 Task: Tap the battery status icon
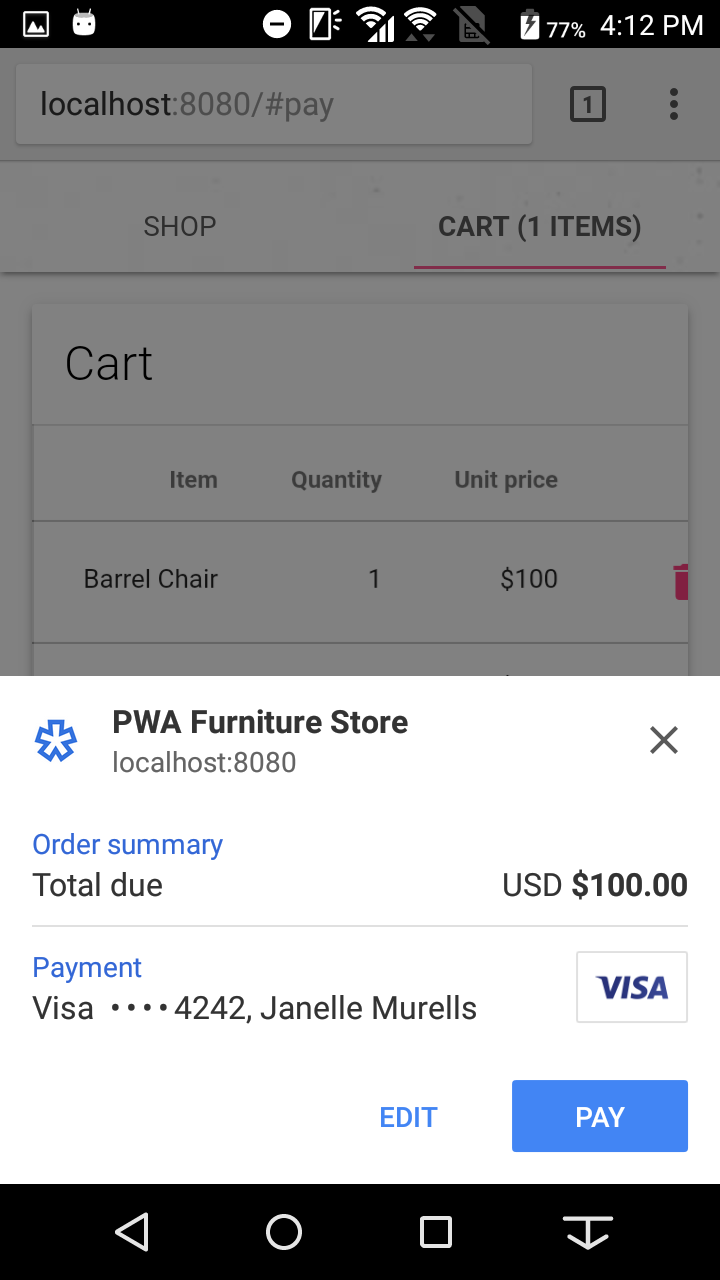point(530,24)
